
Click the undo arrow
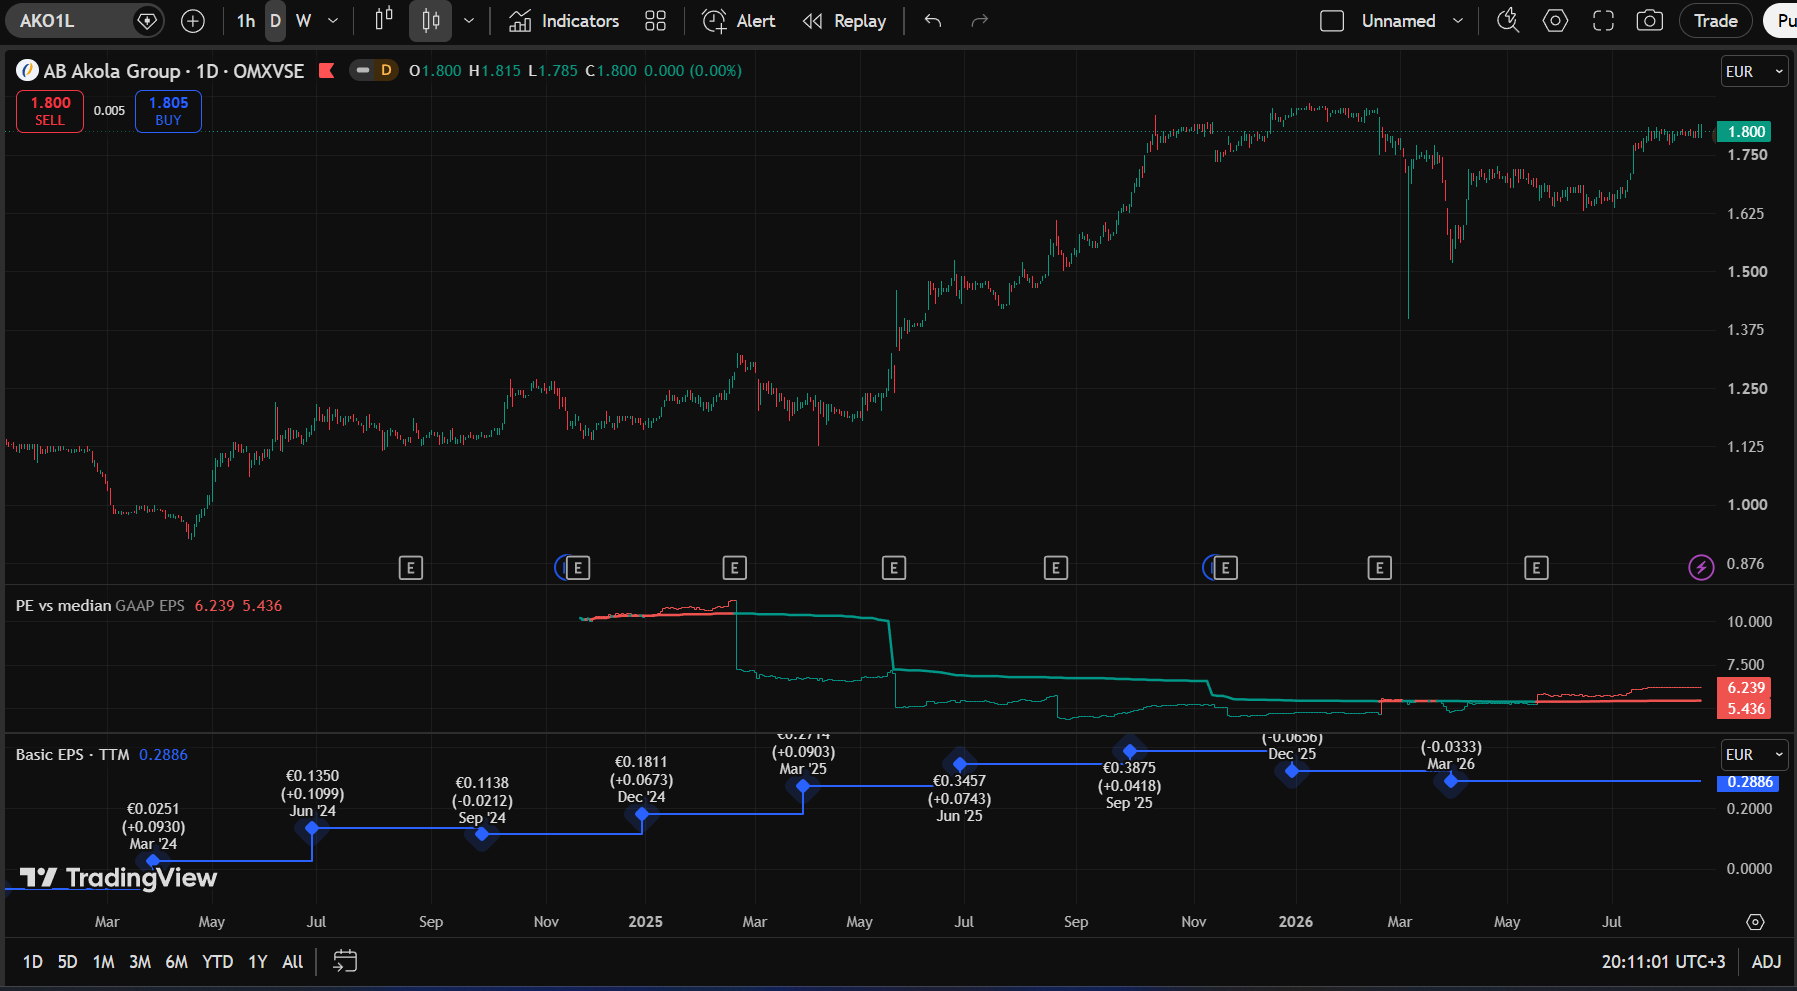click(933, 21)
